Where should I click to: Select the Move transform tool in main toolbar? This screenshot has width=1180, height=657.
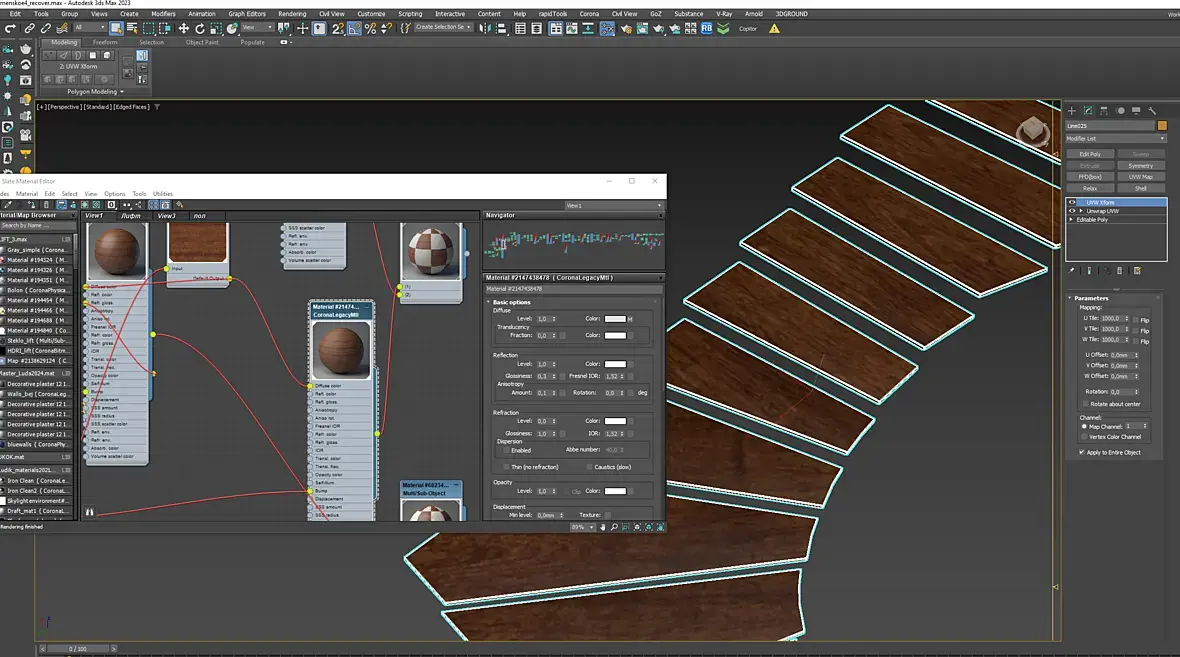pos(183,29)
